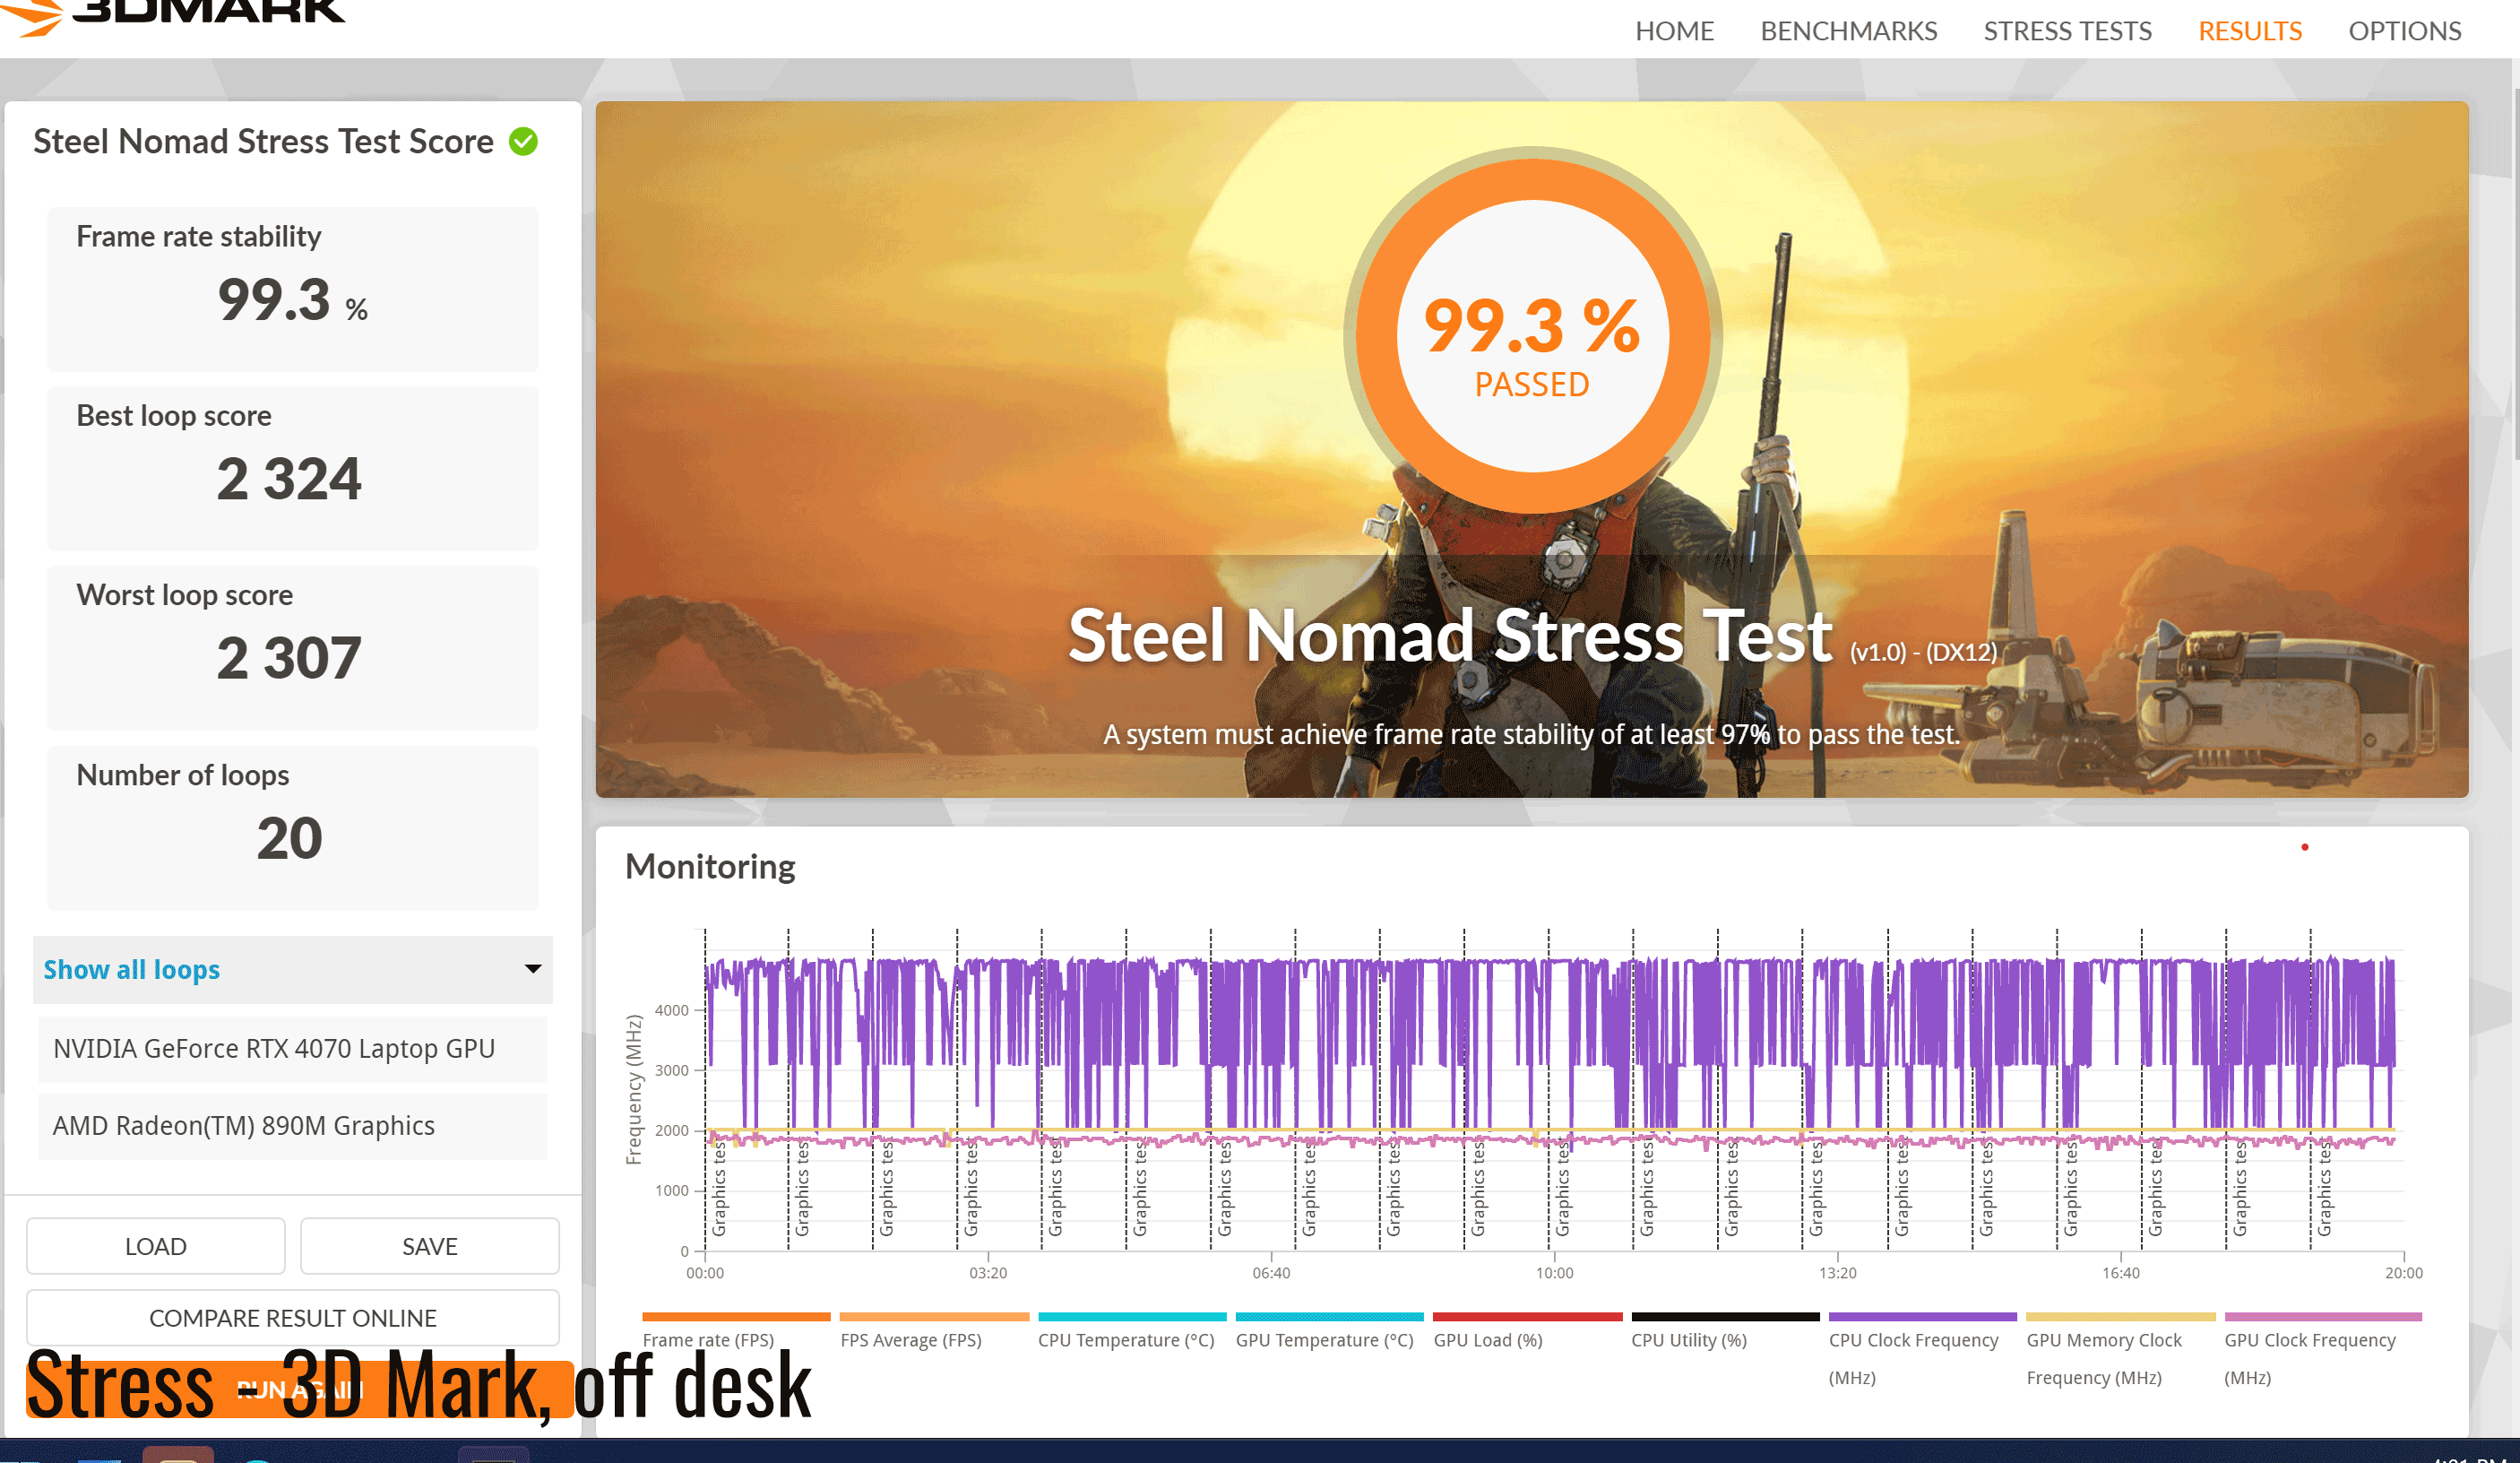Click COMPARE RESULT ONLINE button
2520x1463 pixels.
(292, 1318)
